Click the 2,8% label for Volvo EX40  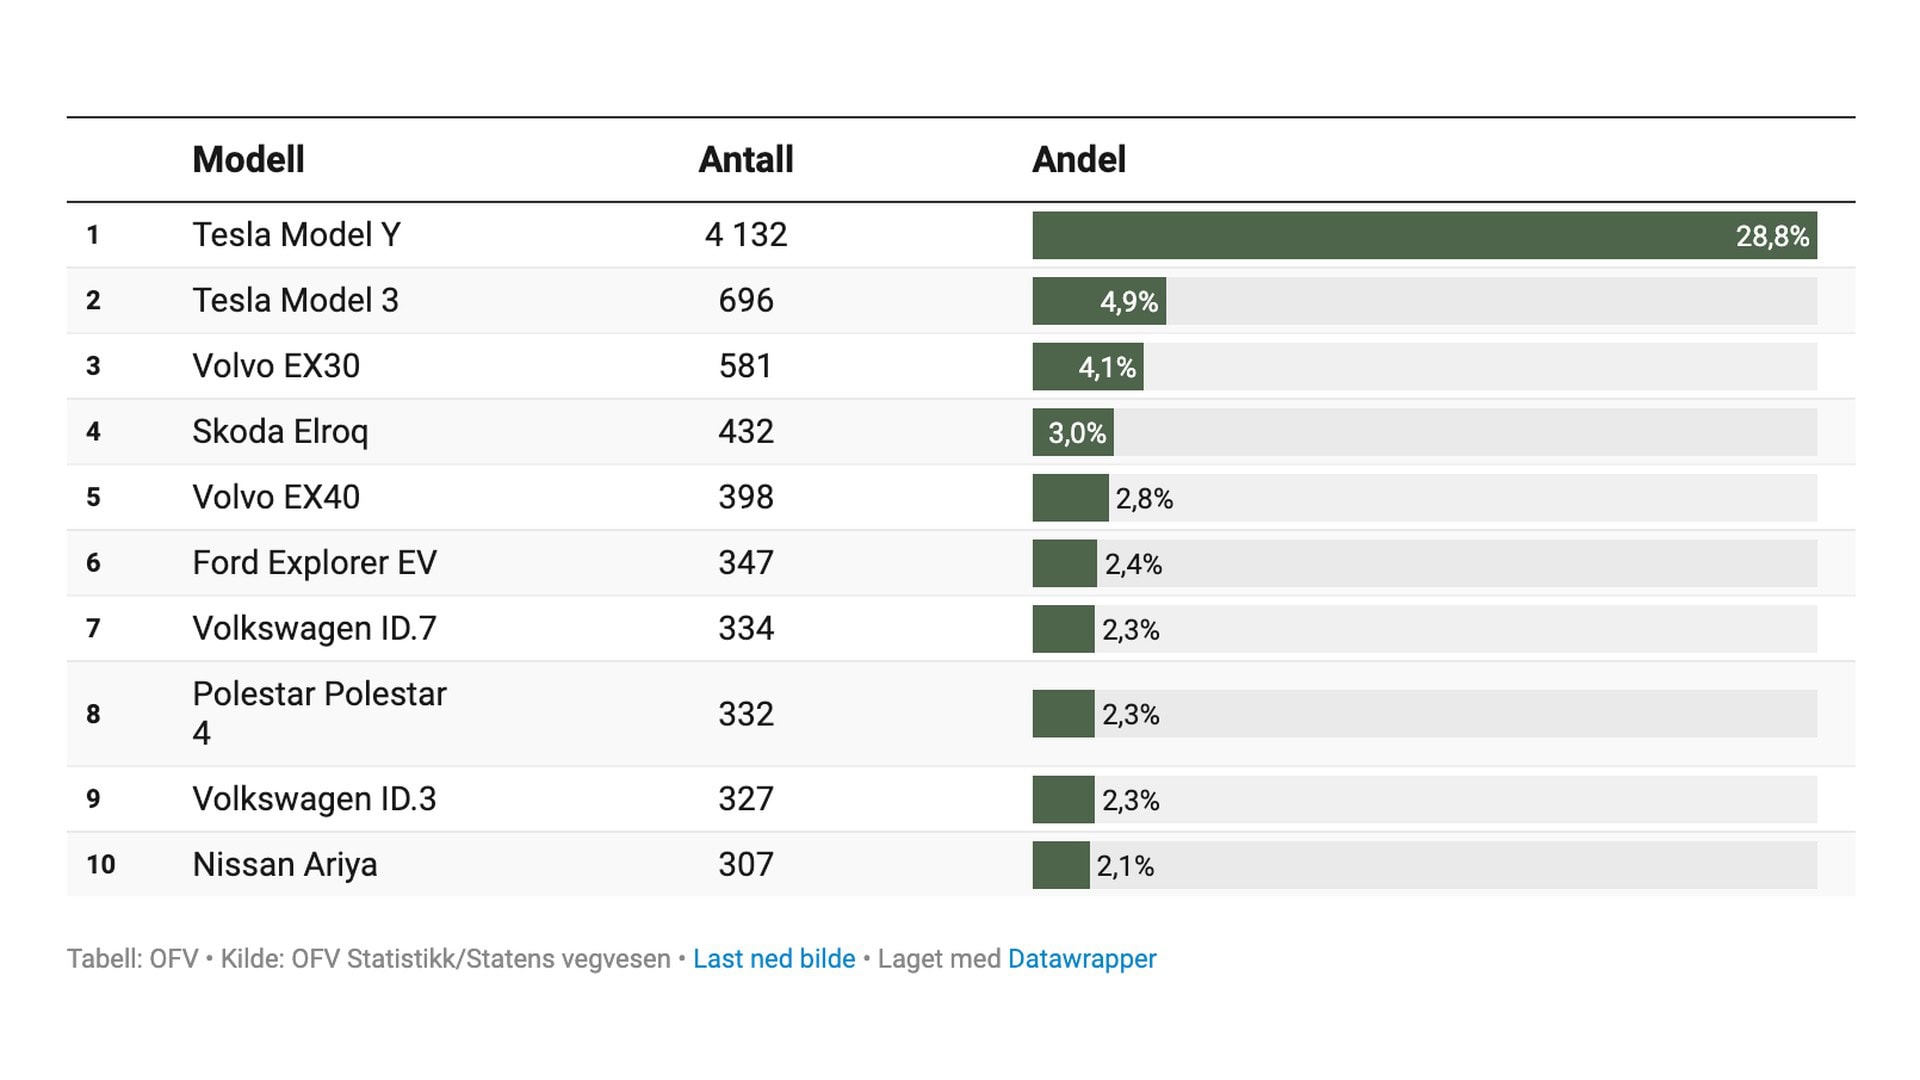[x=1144, y=499]
